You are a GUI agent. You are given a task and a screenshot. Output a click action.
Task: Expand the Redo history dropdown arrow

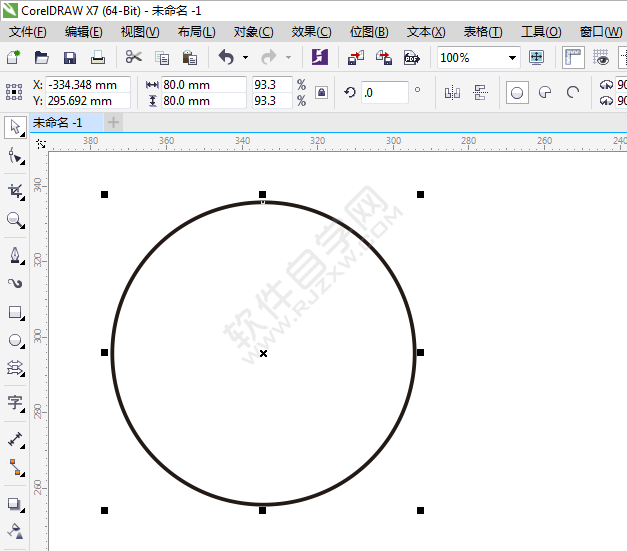(x=288, y=58)
